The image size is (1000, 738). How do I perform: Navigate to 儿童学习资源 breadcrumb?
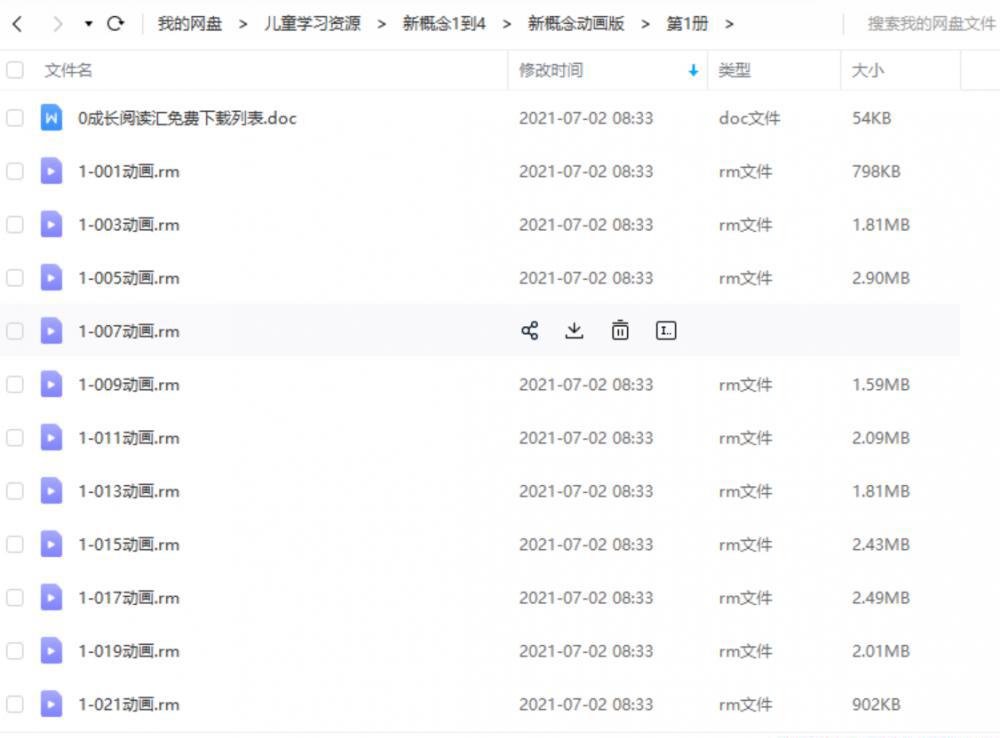312,24
